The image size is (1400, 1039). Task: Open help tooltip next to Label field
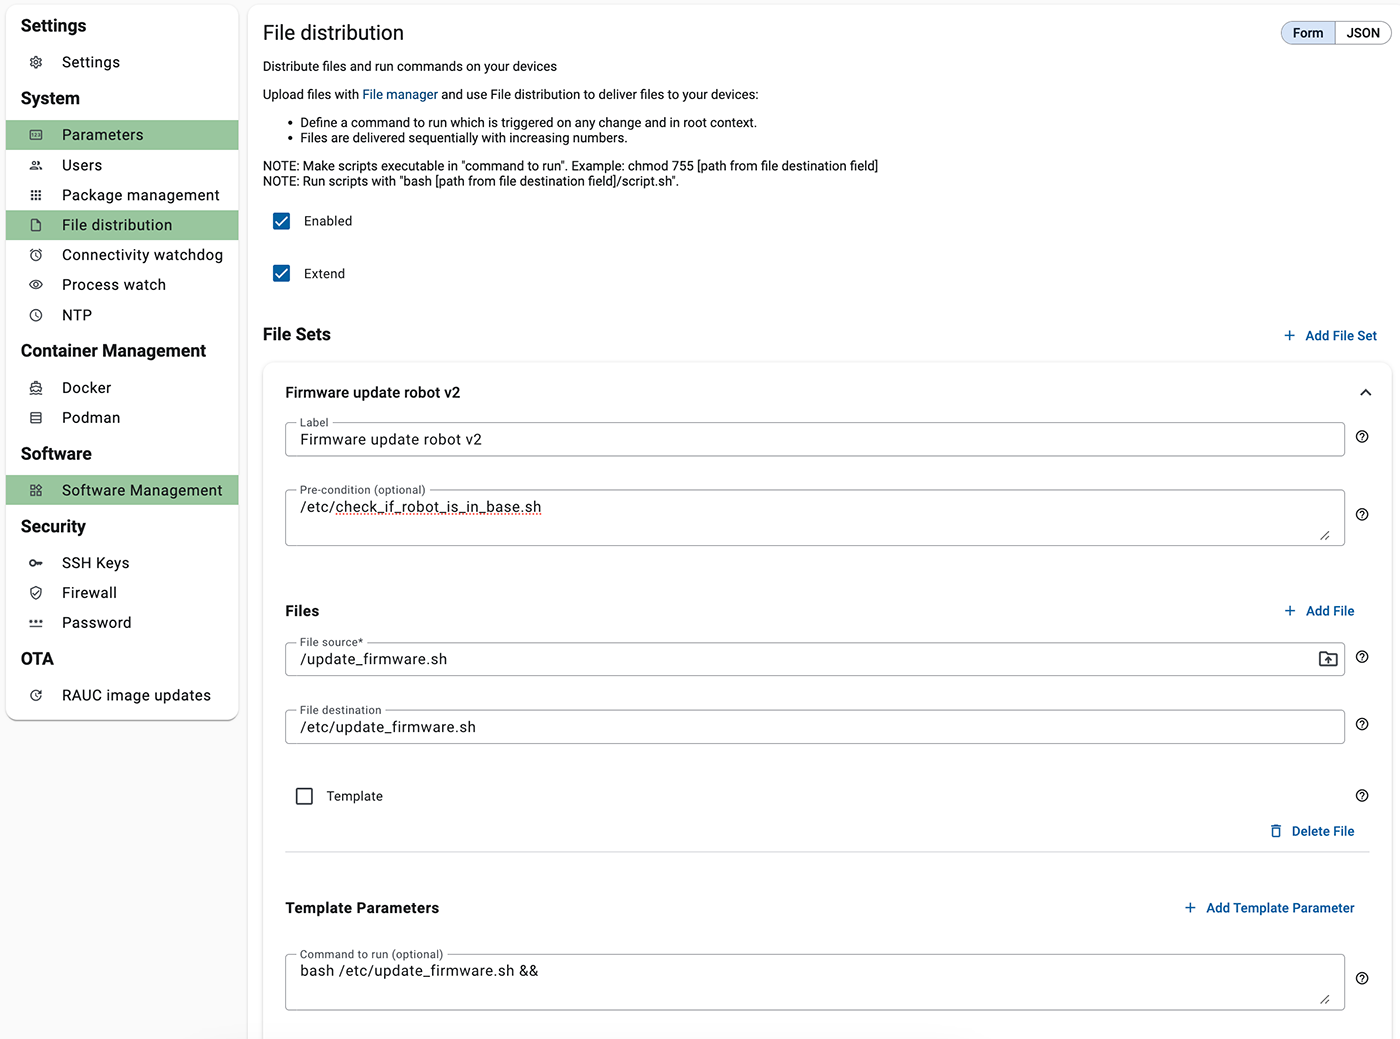tap(1361, 436)
